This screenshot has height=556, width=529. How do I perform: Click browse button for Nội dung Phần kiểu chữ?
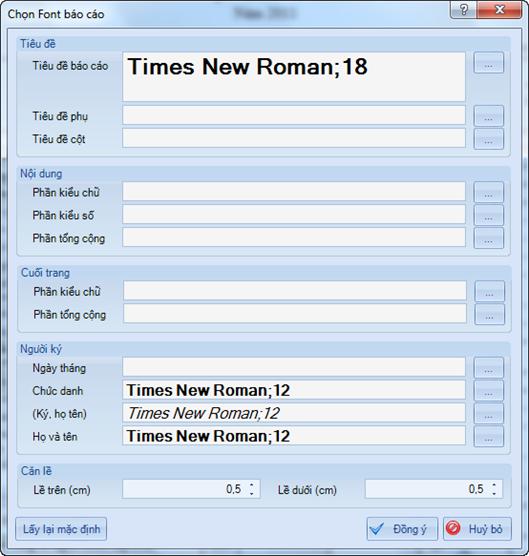tap(489, 192)
